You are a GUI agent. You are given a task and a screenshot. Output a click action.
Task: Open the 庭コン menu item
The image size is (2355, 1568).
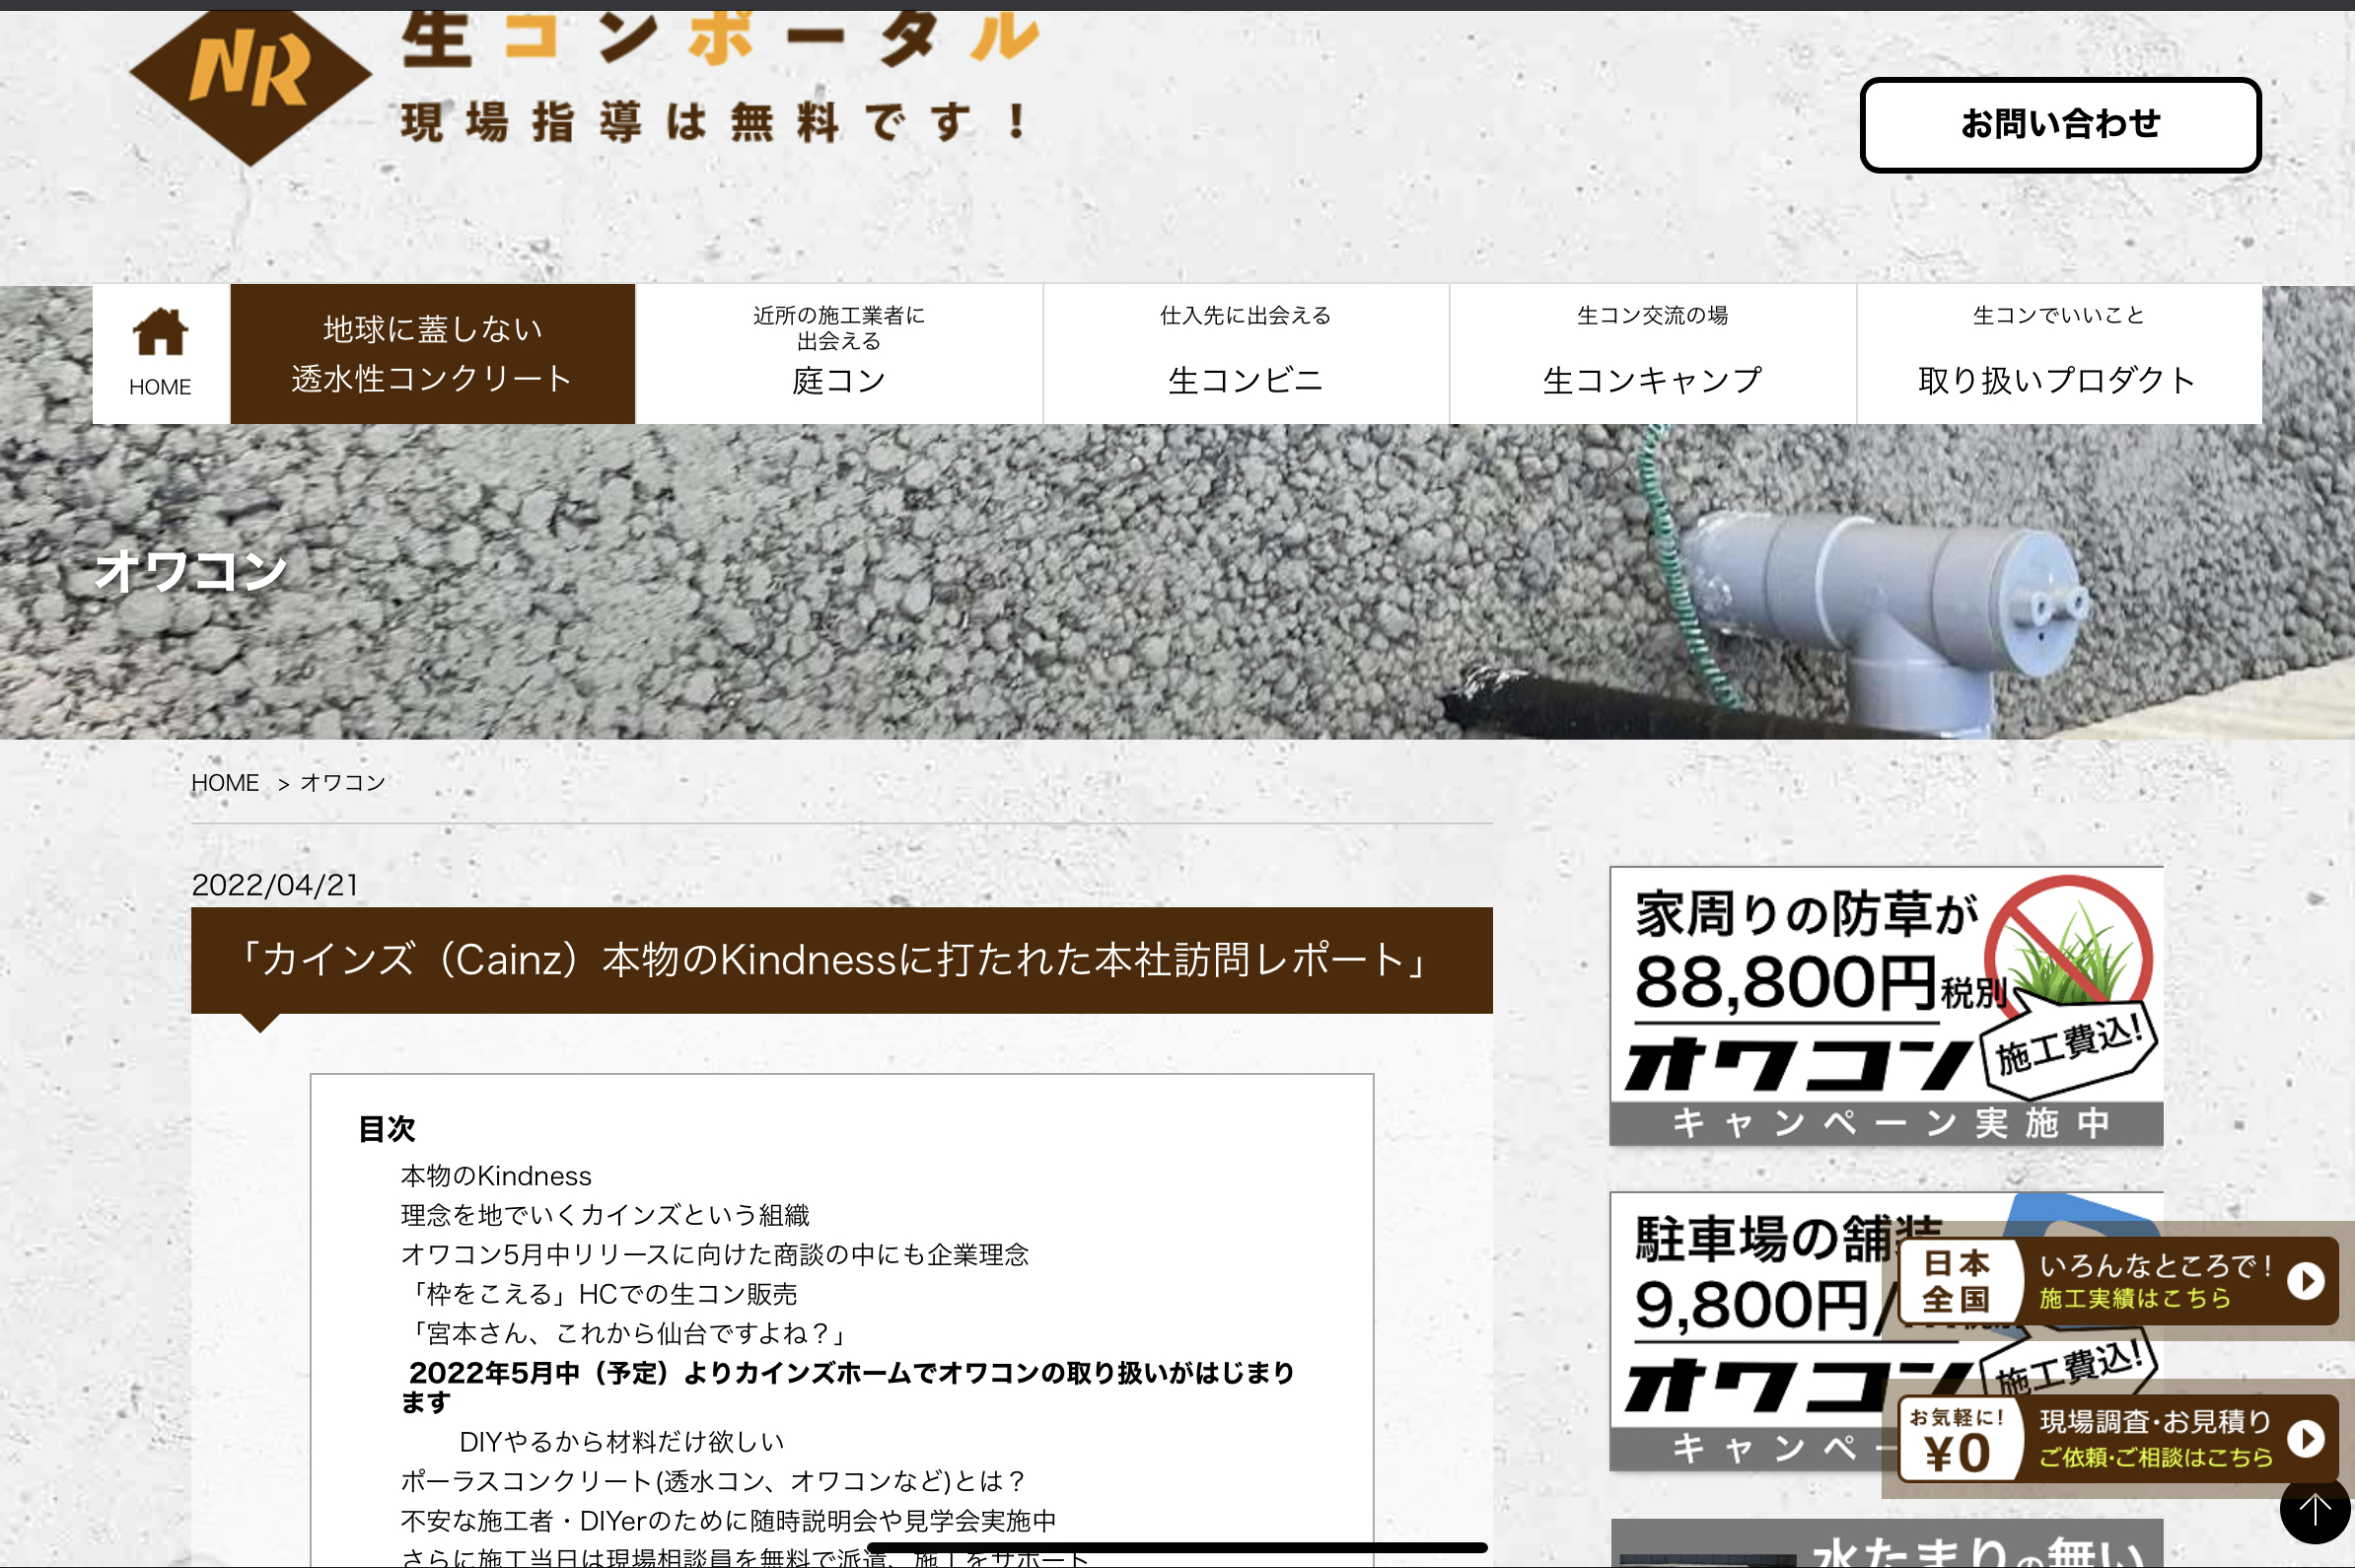(839, 354)
